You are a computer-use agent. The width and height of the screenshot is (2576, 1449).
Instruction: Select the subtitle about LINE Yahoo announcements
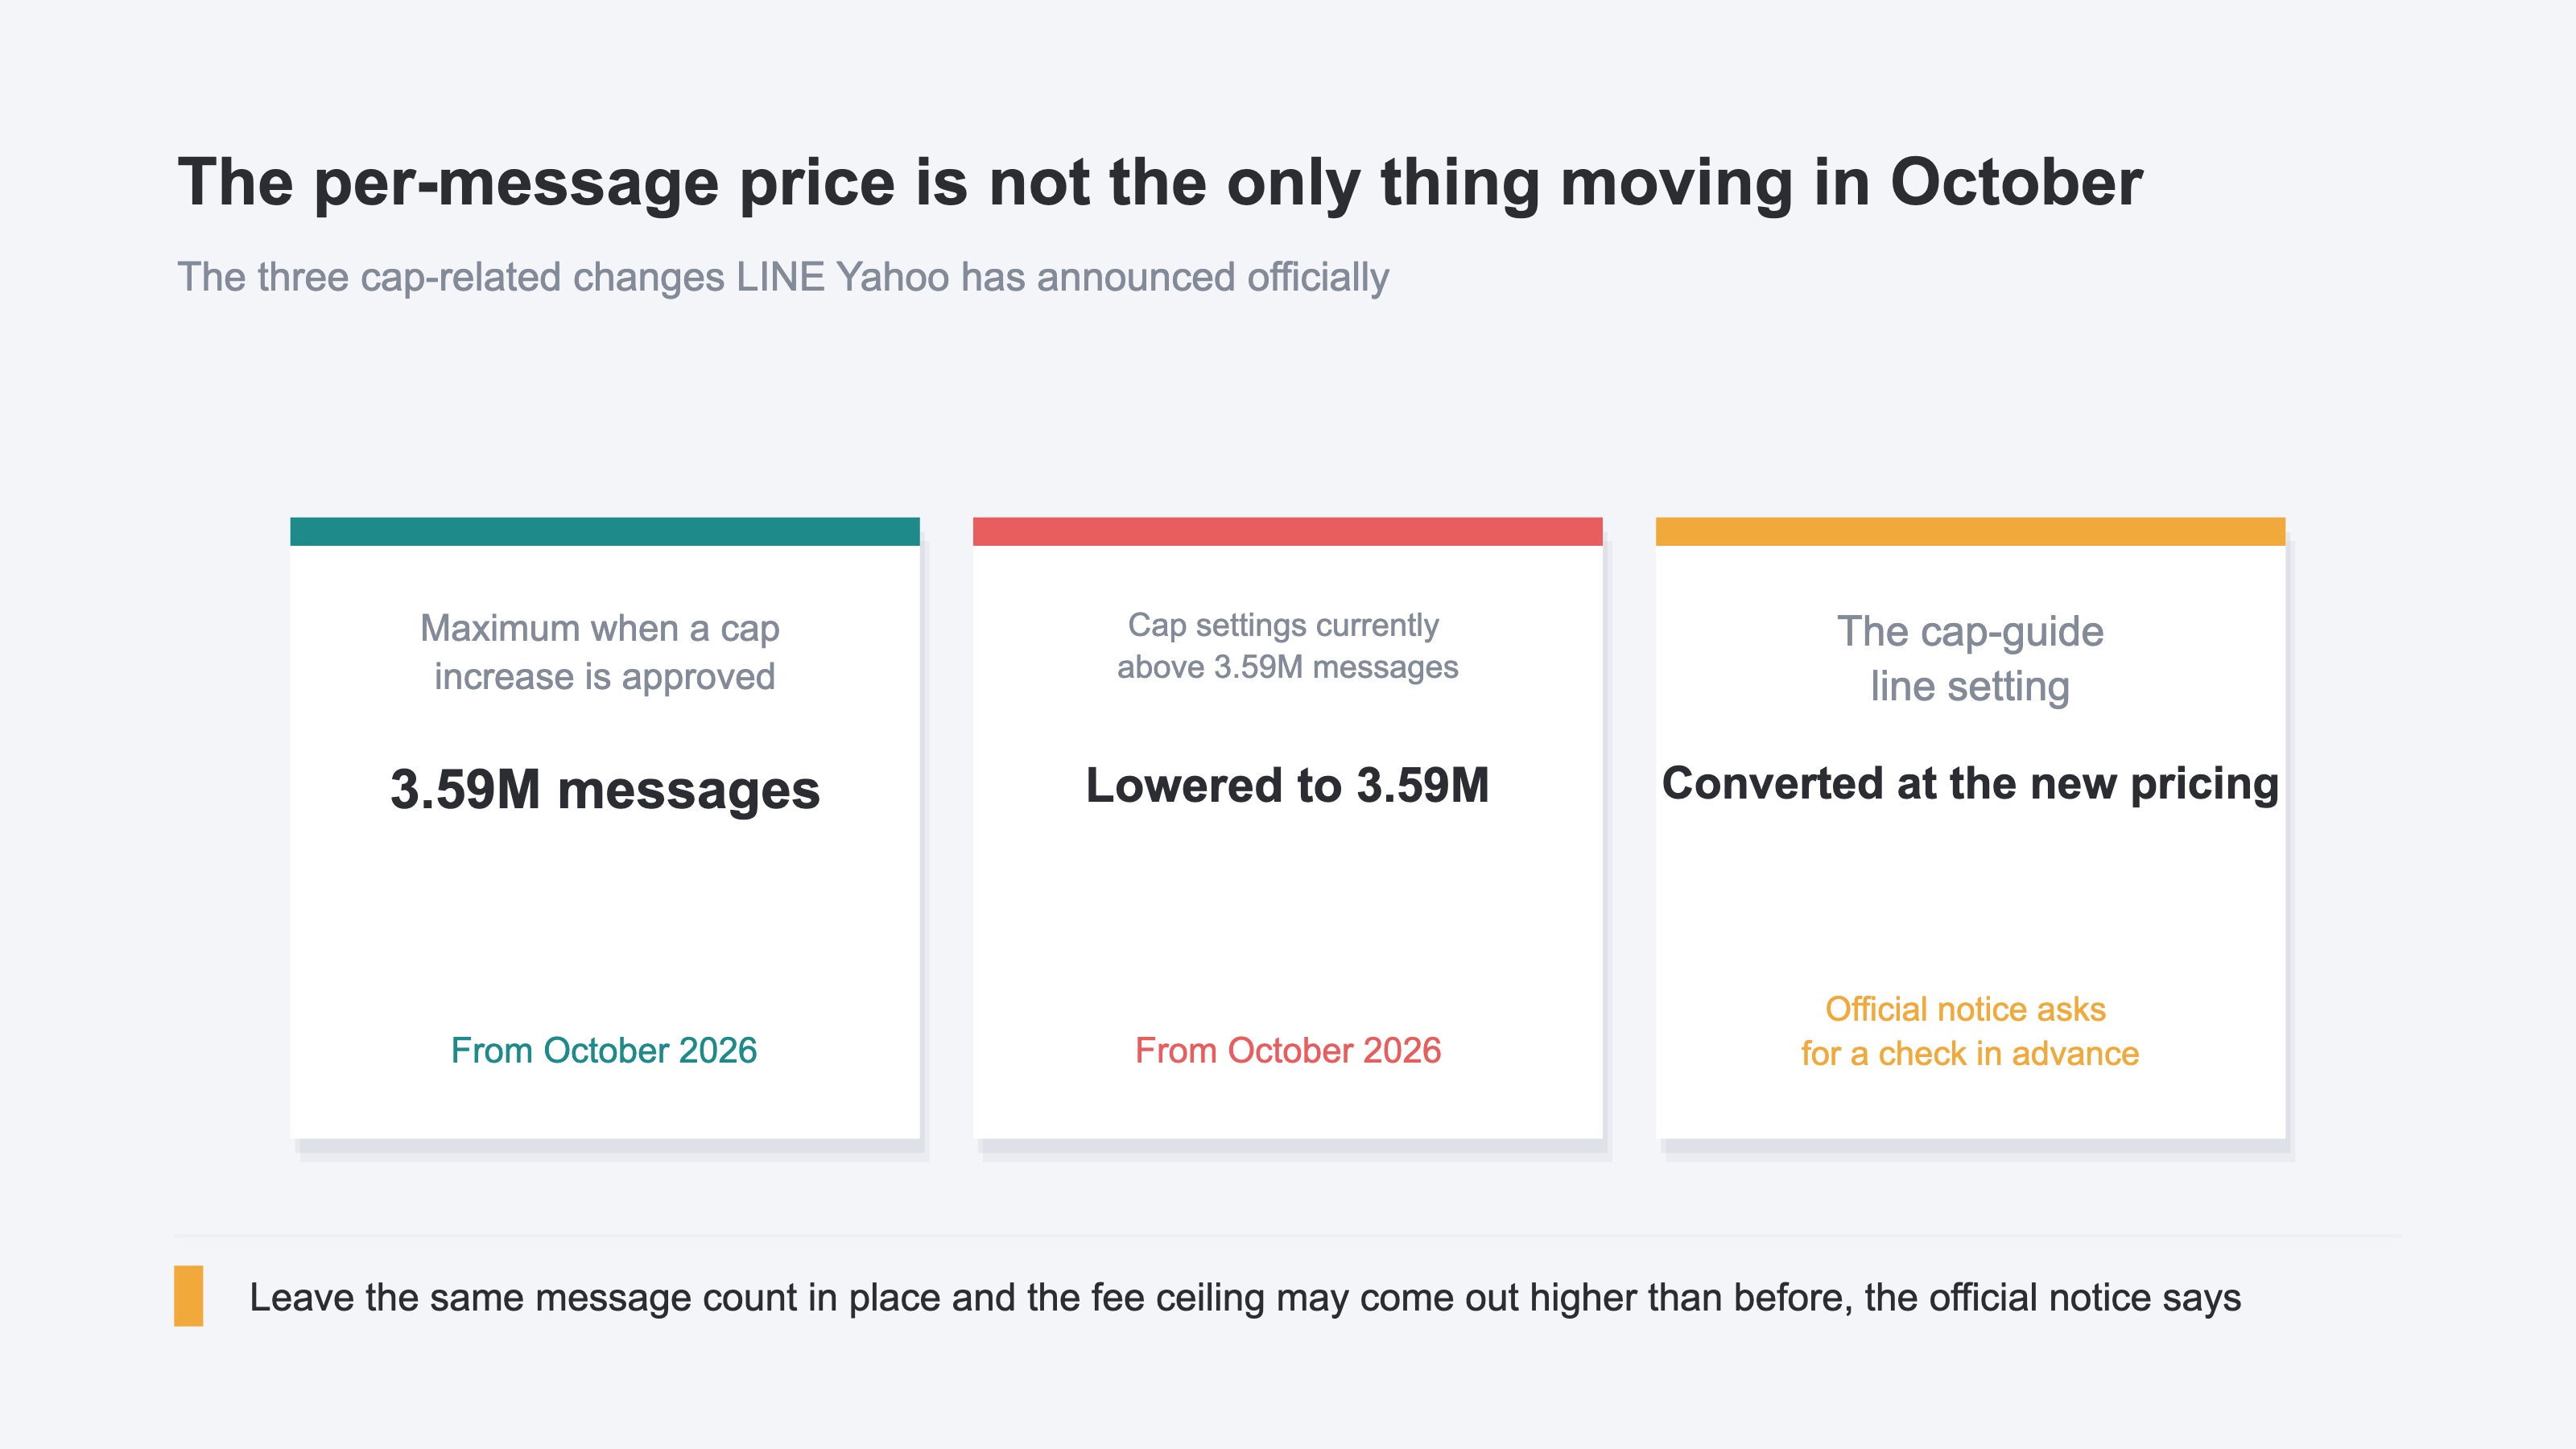(783, 278)
